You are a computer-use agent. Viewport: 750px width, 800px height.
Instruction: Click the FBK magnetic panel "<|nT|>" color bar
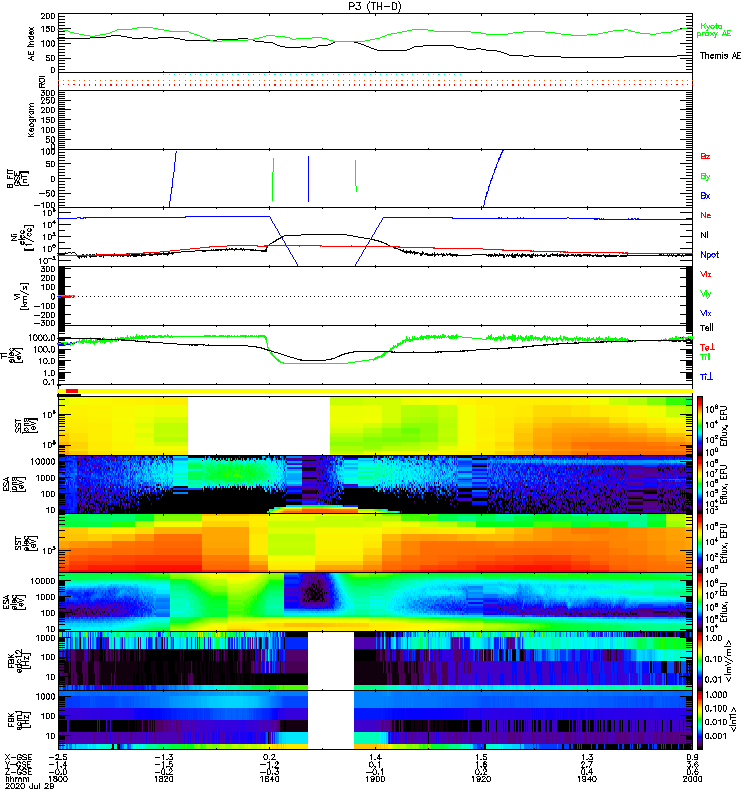pos(700,720)
